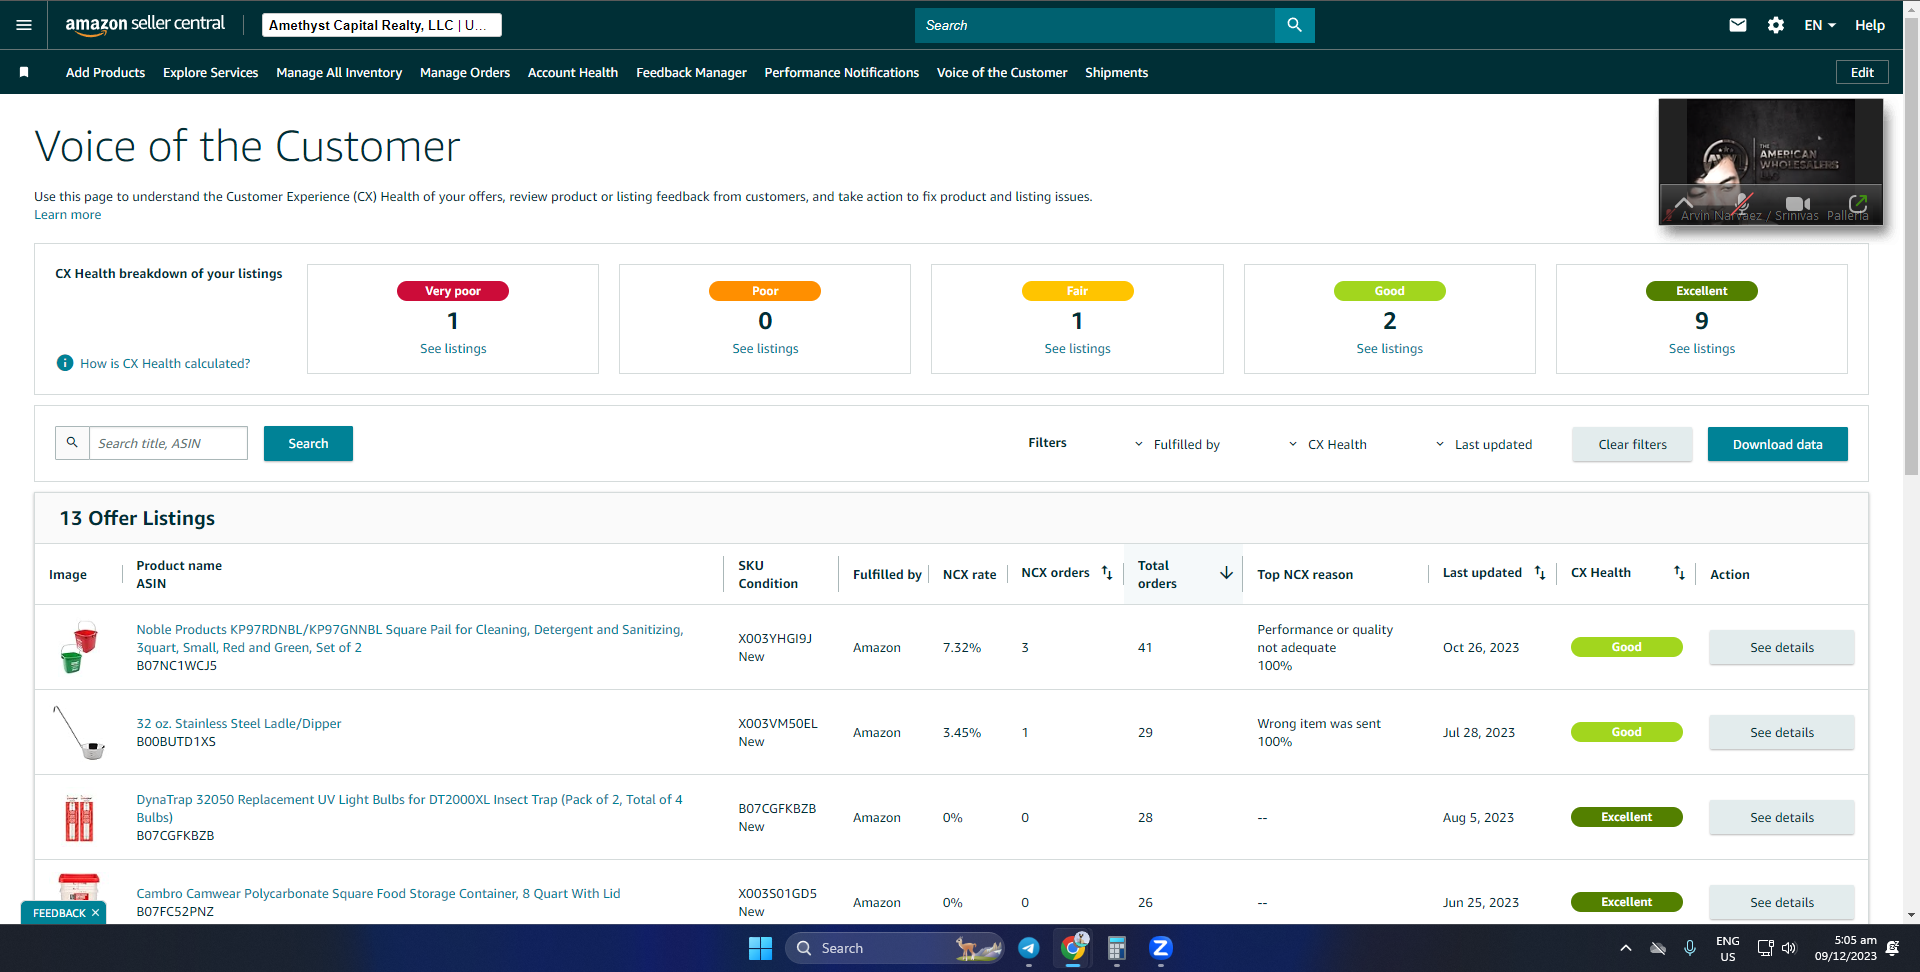Click the ladle product thumbnail
Screen dimensions: 1920x972
coord(79,732)
